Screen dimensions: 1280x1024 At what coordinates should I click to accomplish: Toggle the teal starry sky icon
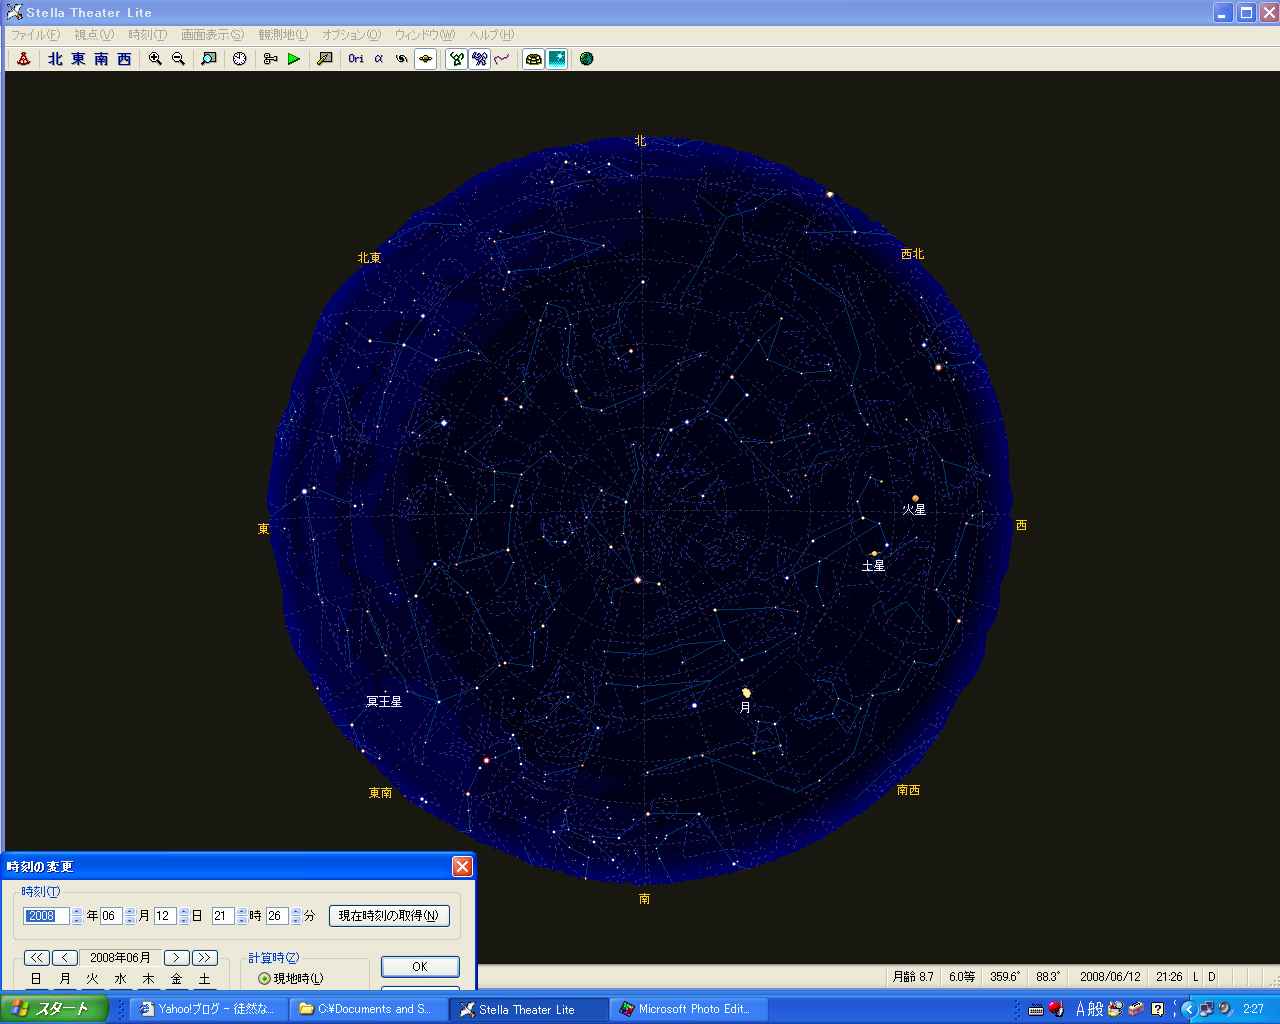click(557, 59)
